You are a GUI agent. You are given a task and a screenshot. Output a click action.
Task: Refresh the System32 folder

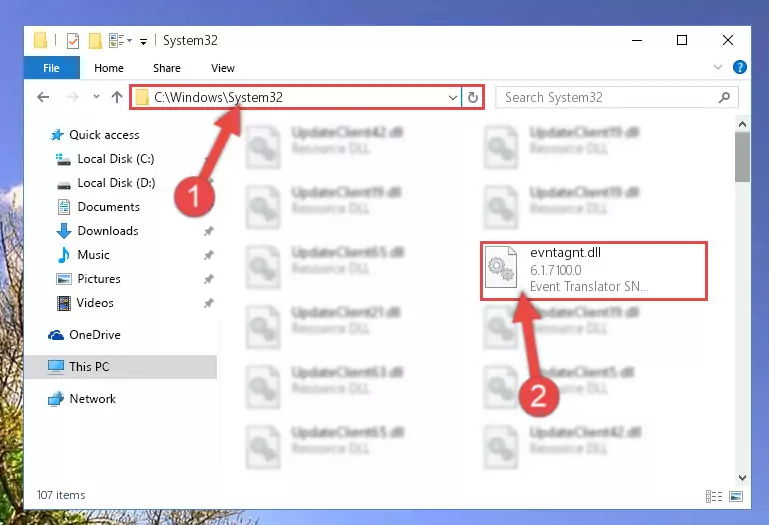pos(473,97)
